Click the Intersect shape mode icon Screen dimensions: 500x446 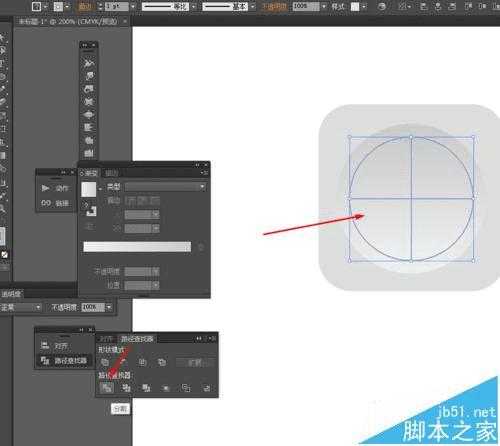point(143,362)
